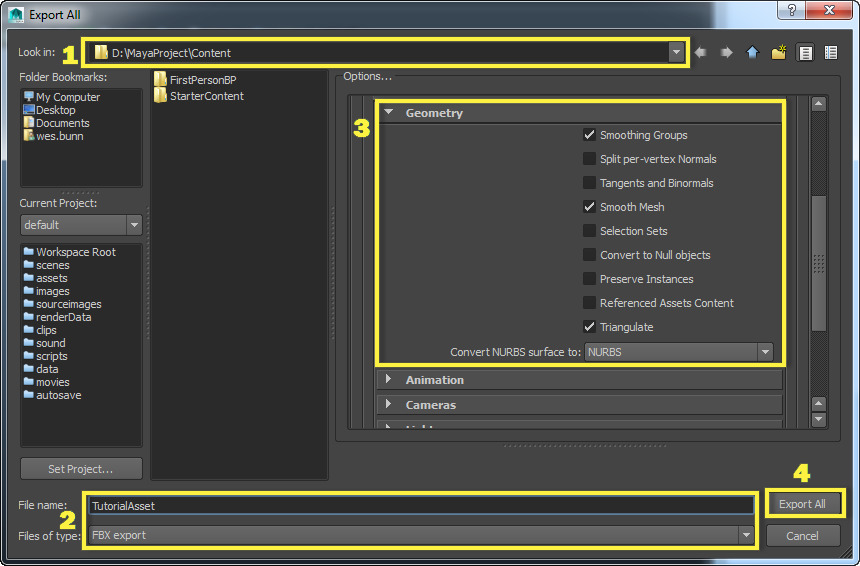Go forward folder arrow icon

(726, 53)
